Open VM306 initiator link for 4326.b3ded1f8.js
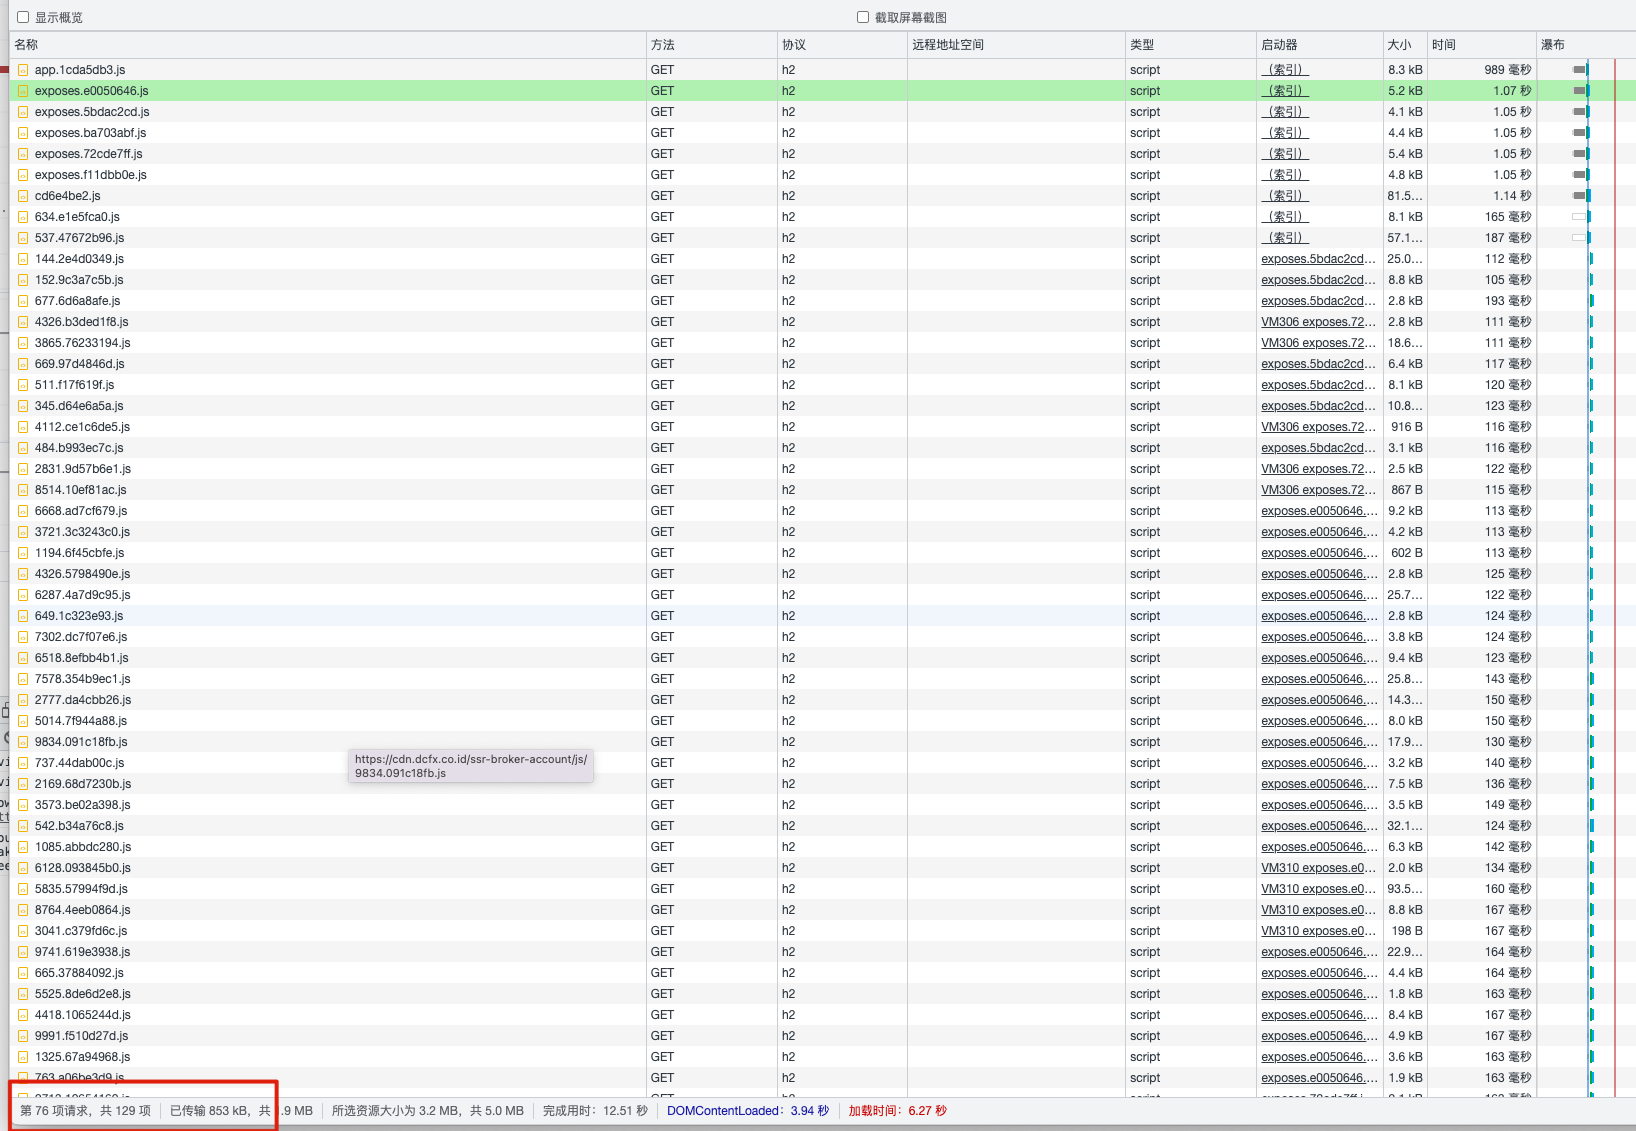 [1319, 322]
